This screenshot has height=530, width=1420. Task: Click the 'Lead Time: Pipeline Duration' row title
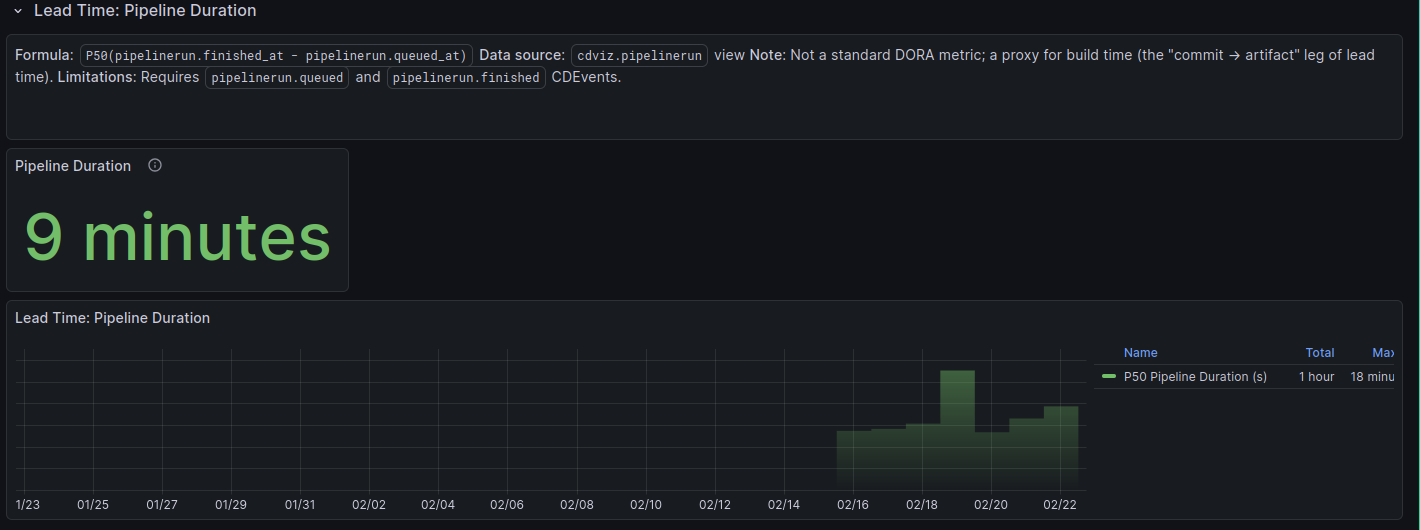tap(145, 11)
